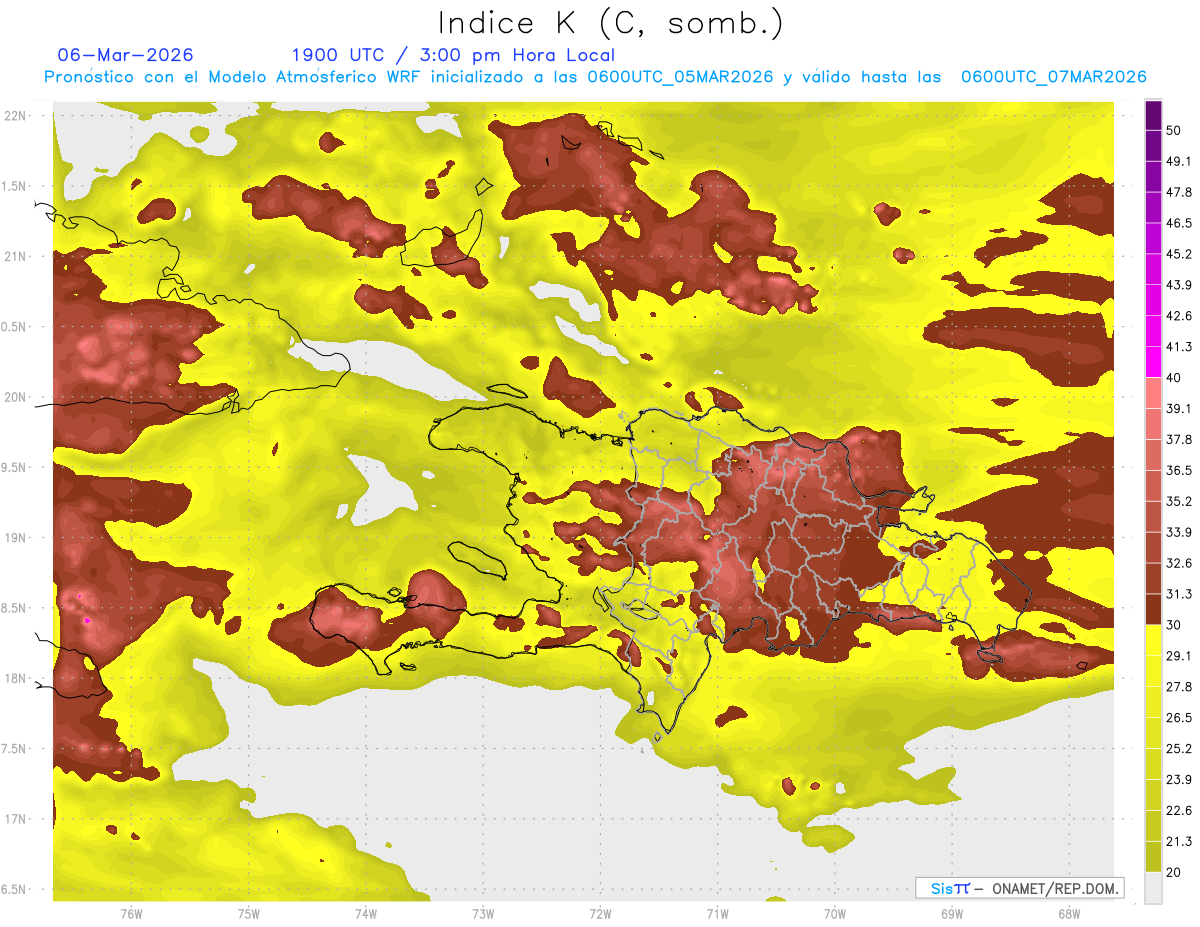Viewport: 1200px width, 927px height.
Task: Click the legend value '41.3'
Action: [1178, 347]
